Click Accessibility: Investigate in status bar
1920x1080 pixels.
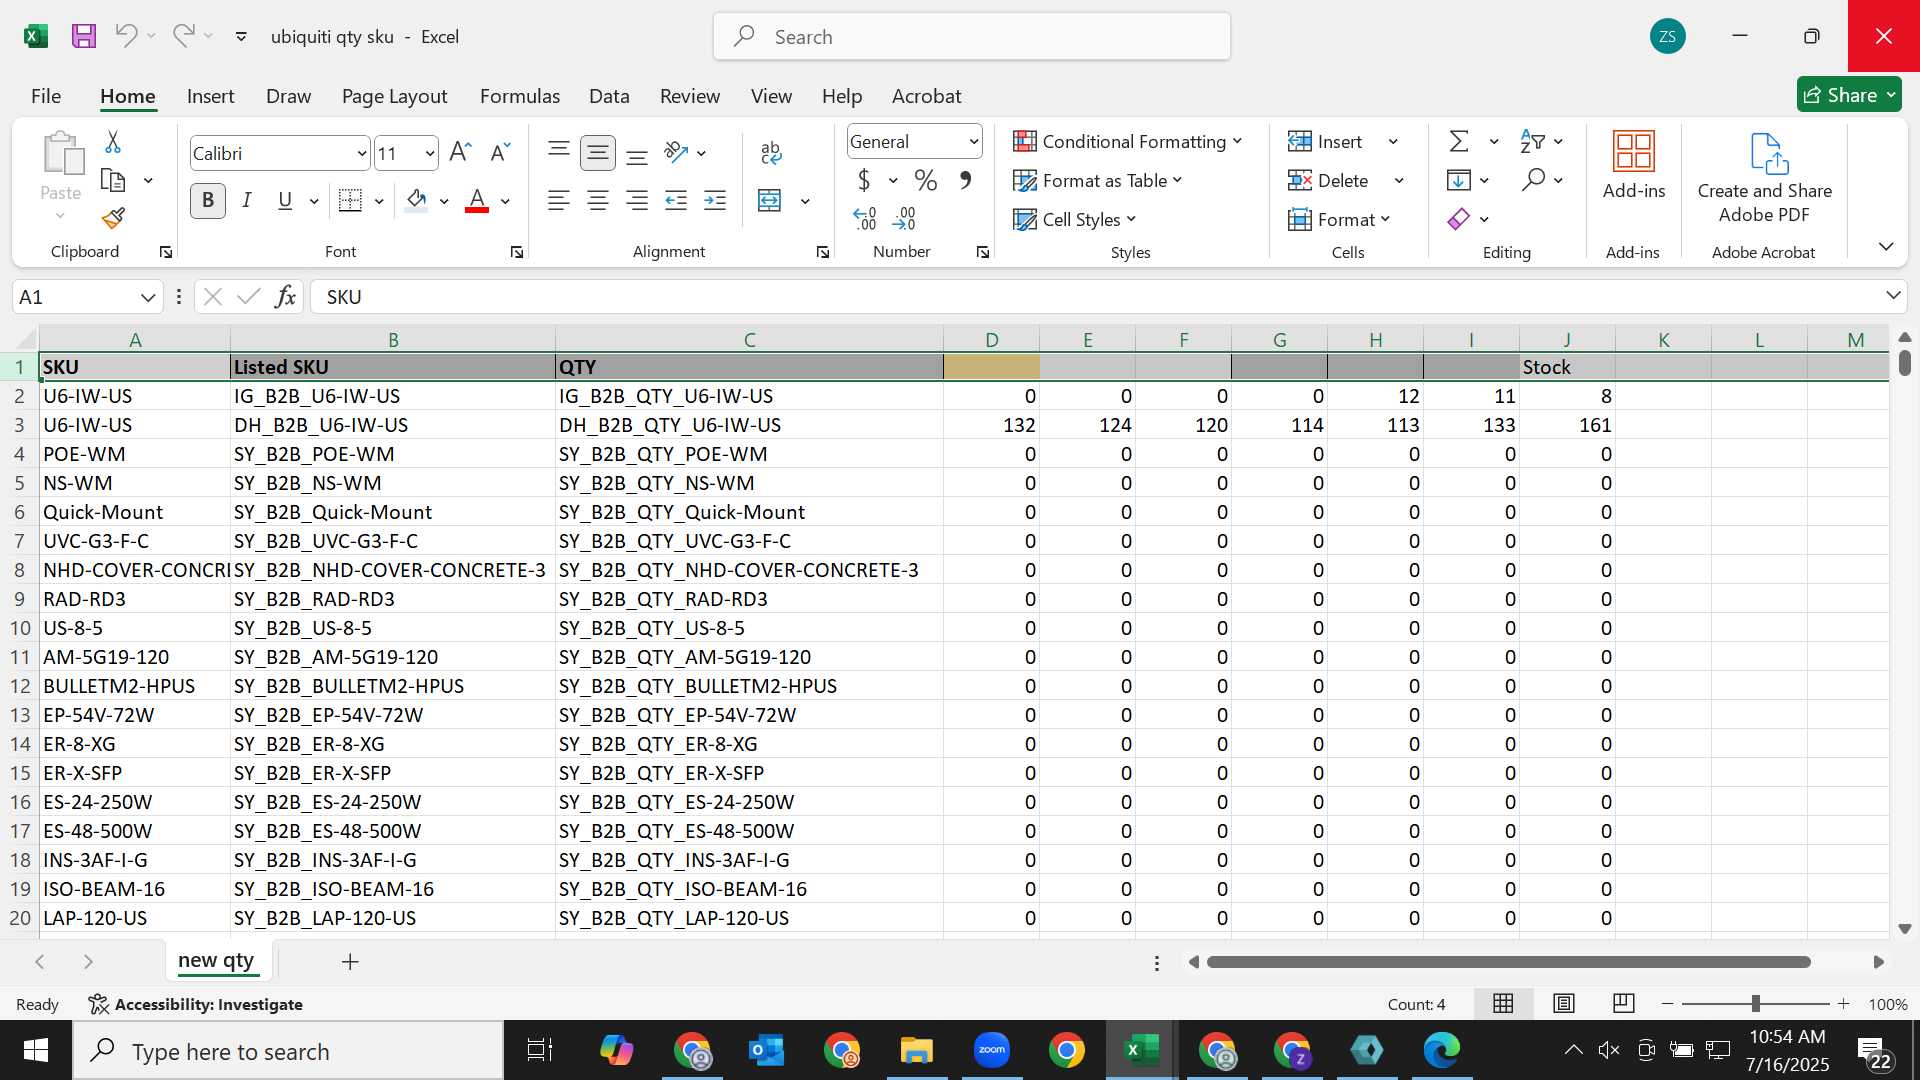(x=195, y=1004)
